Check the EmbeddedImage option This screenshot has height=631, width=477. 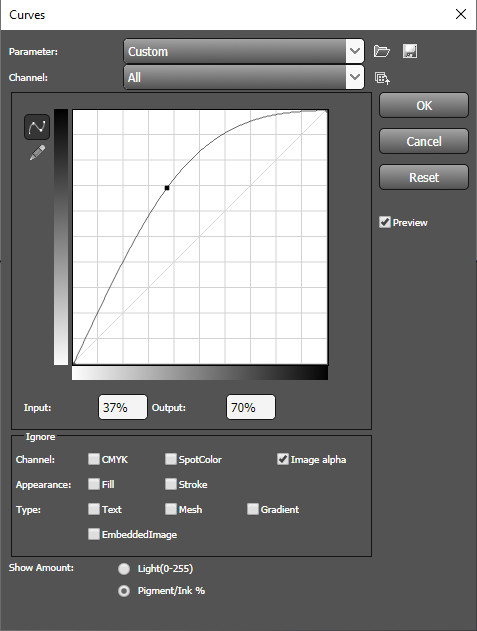(94, 534)
